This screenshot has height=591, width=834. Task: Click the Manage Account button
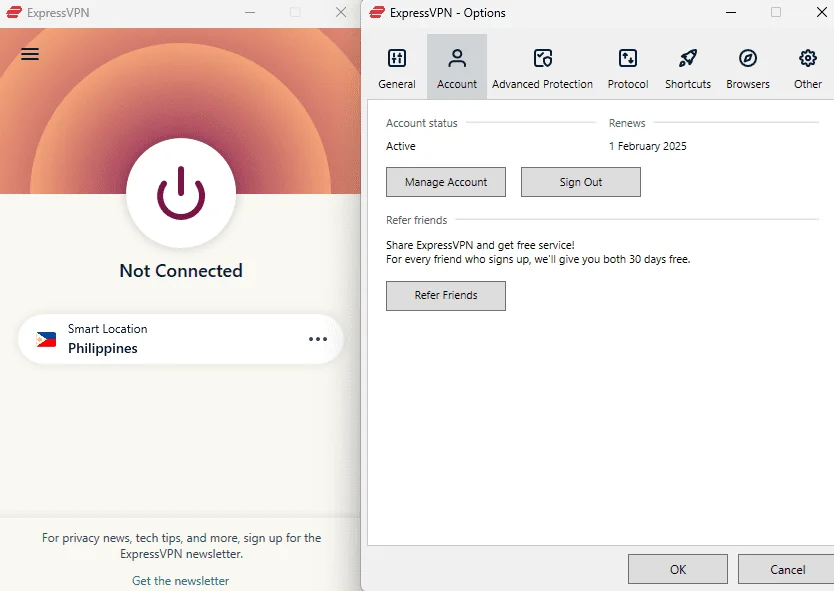(x=446, y=182)
